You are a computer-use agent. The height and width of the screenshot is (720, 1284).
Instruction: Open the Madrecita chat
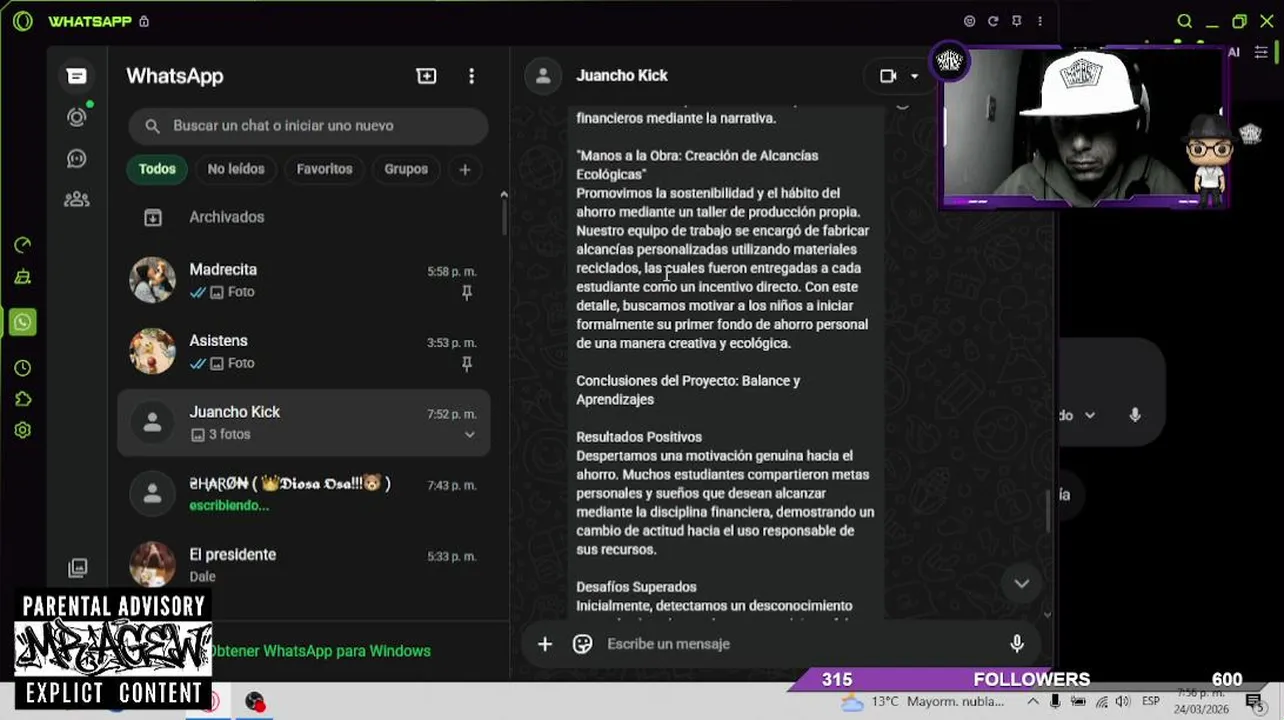point(304,280)
